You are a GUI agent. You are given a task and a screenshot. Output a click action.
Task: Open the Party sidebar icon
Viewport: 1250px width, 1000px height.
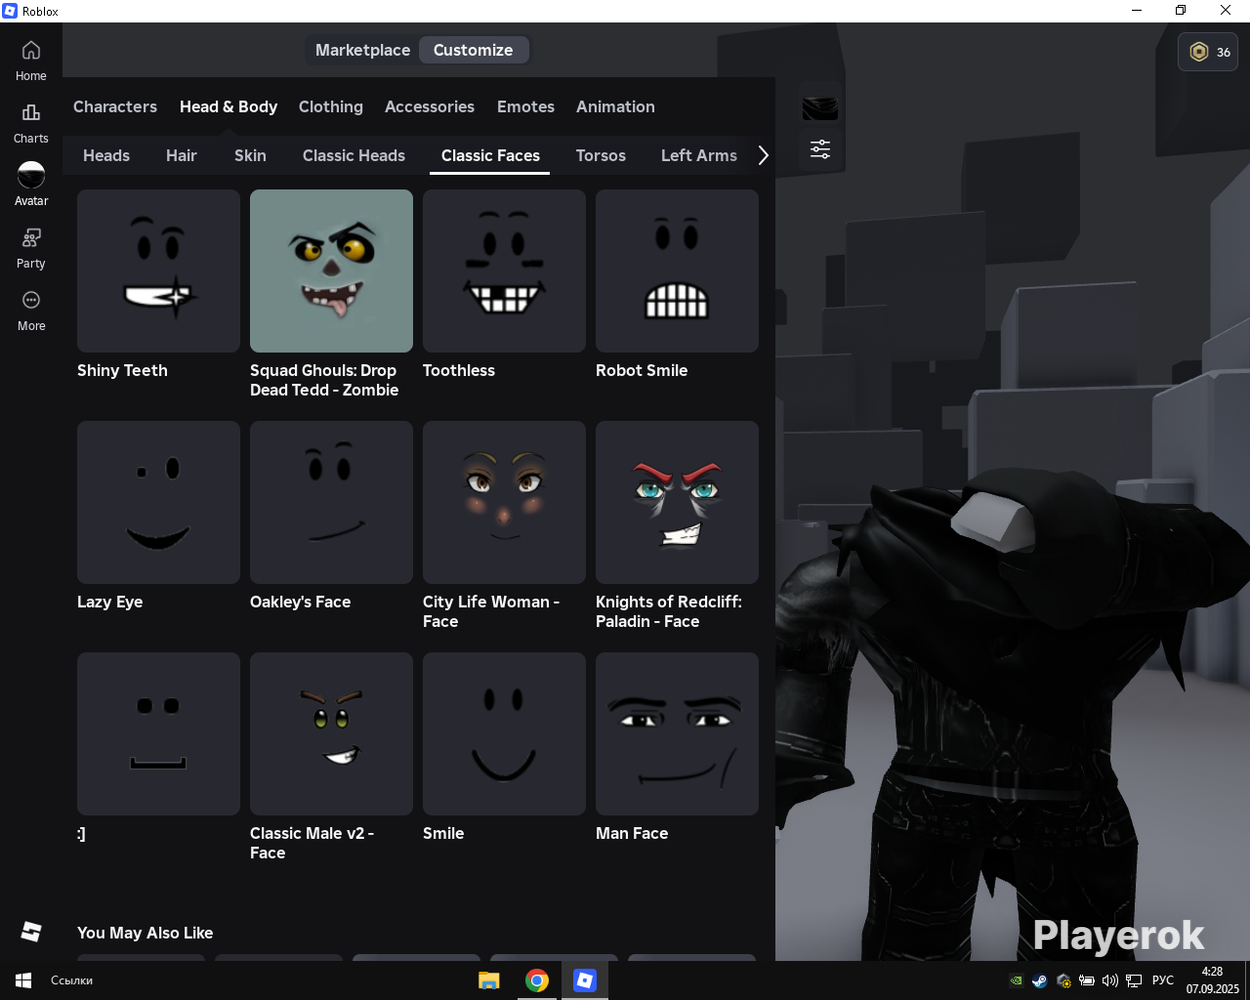point(31,249)
